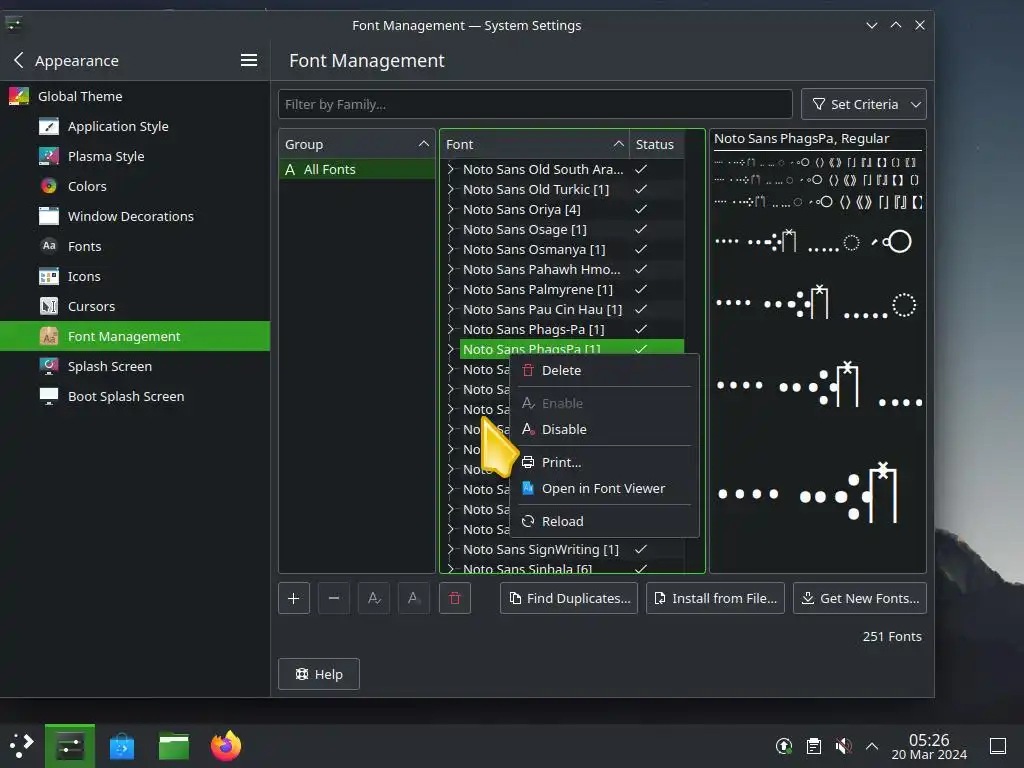Viewport: 1024px width, 768px height.
Task: Click the minus button to remove a group
Action: 334,598
